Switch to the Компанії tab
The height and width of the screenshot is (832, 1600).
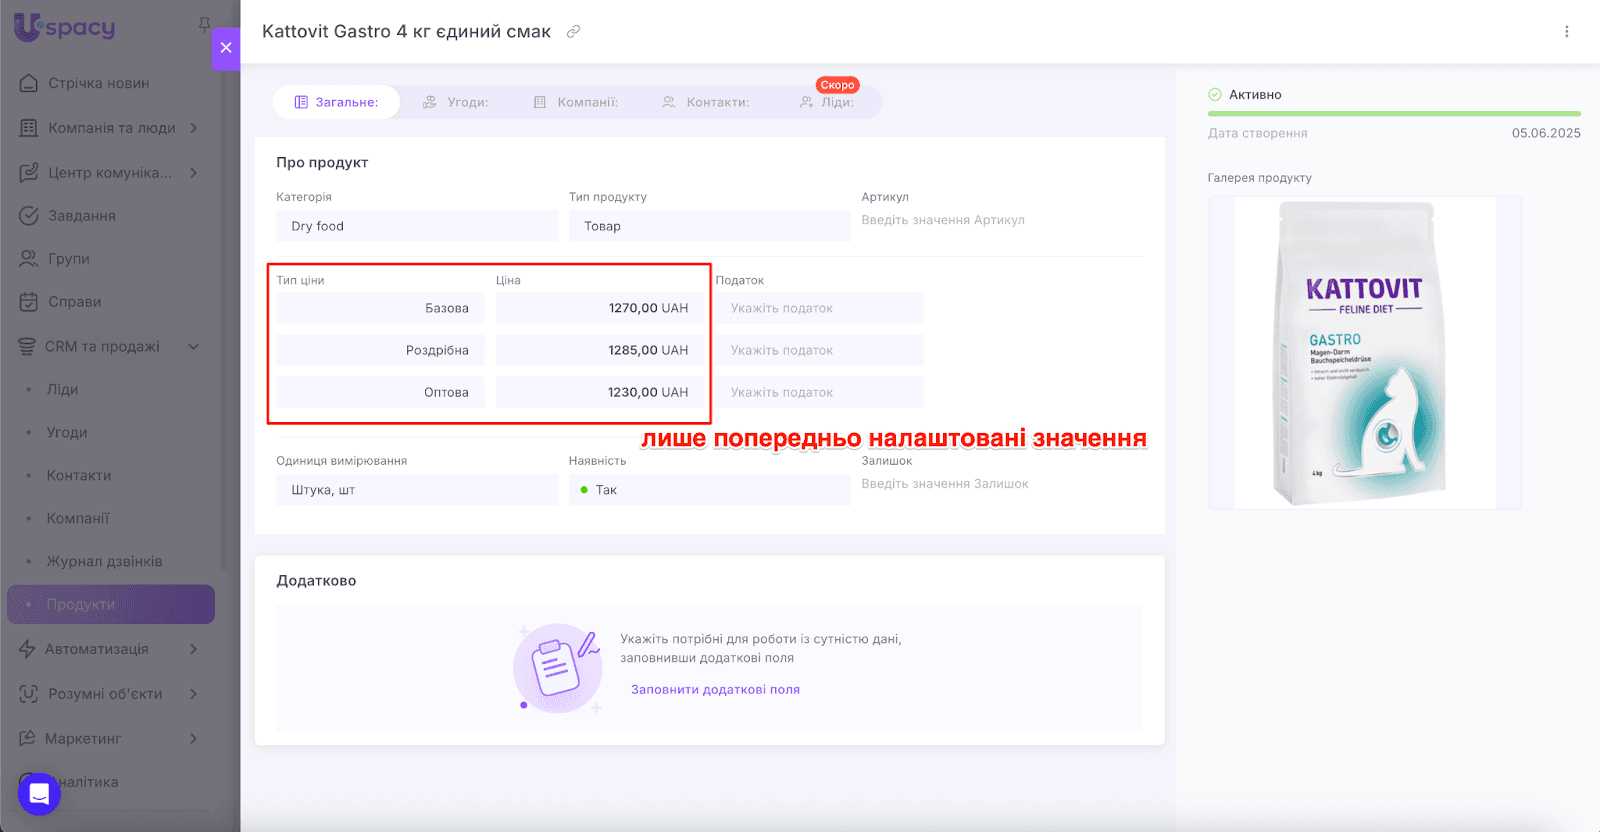pyautogui.click(x=575, y=102)
